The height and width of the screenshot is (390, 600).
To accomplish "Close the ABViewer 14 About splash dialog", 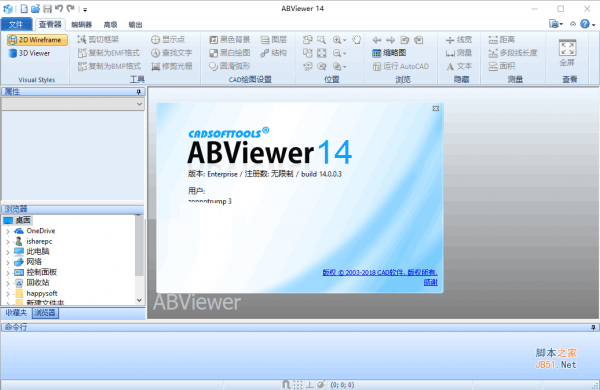I will click(435, 109).
